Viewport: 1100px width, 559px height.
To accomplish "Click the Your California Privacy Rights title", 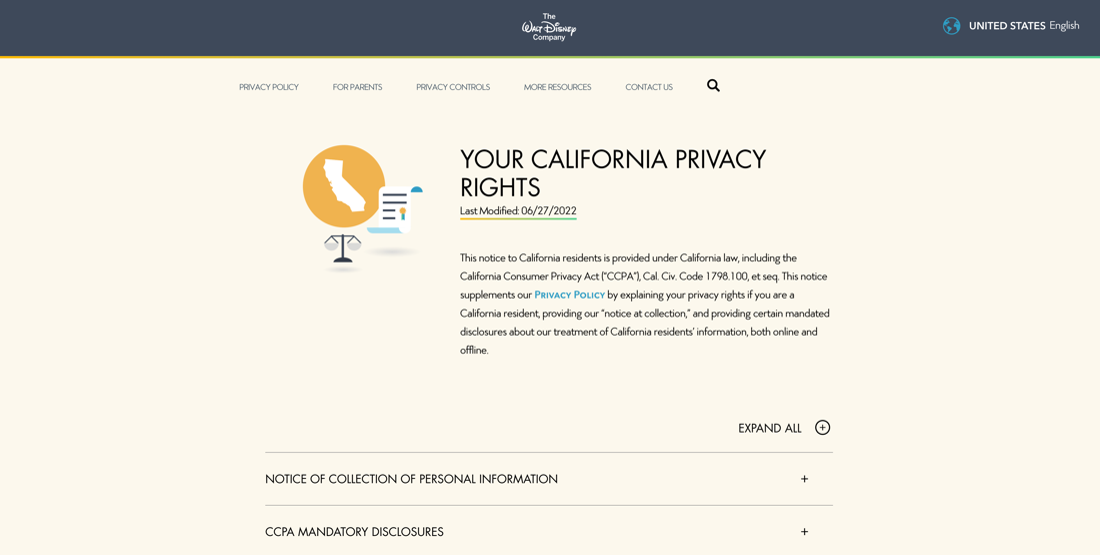I will (x=612, y=173).
